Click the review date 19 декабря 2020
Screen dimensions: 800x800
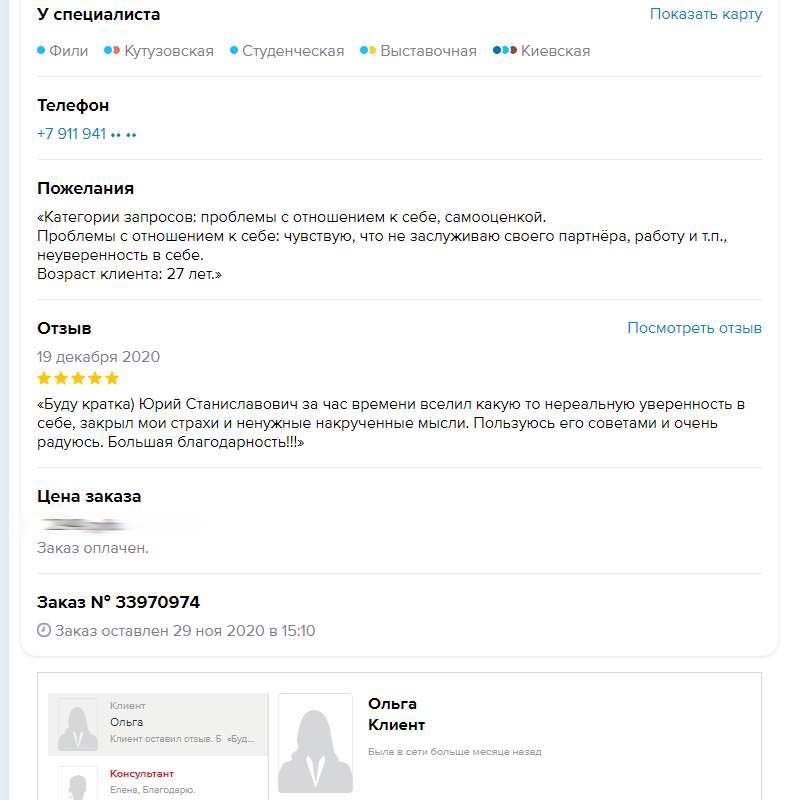98,357
